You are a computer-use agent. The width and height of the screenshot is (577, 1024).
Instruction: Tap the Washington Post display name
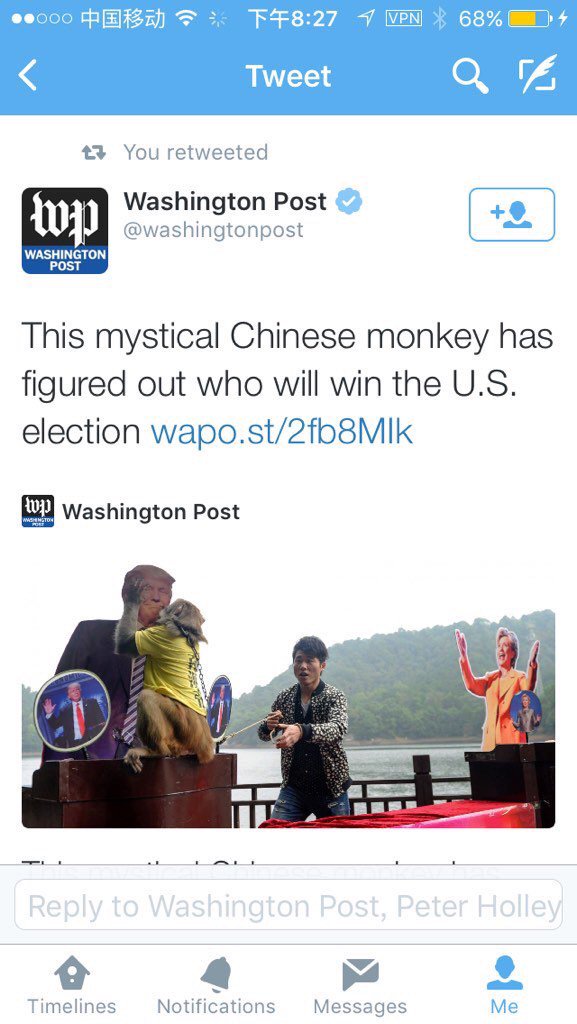[x=225, y=201]
